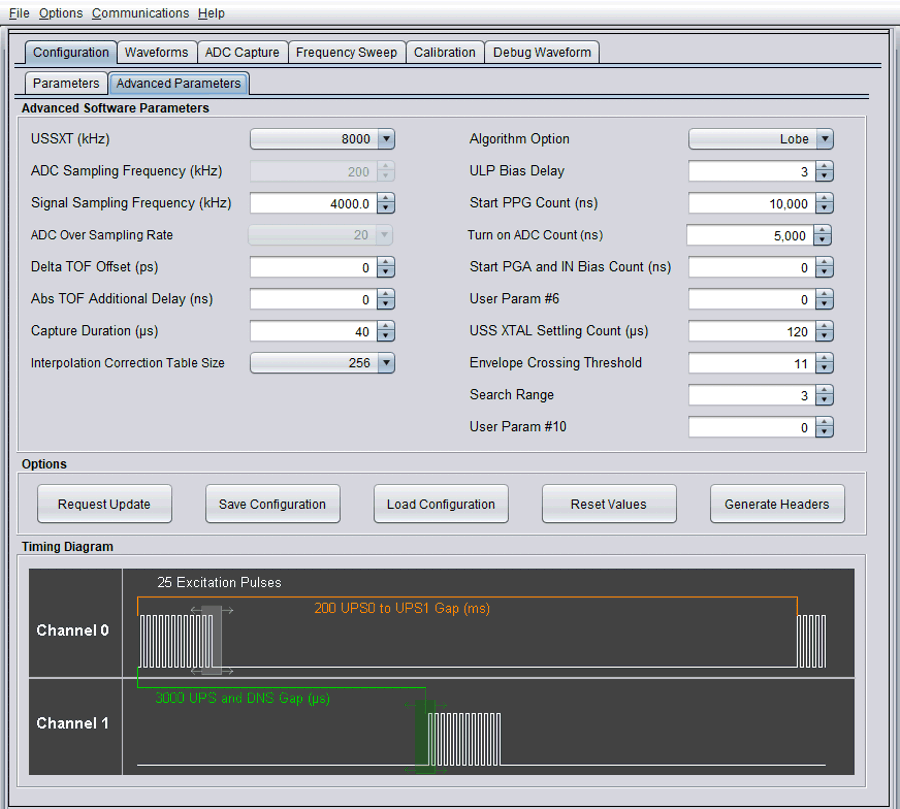Open the Communications menu

pos(140,13)
